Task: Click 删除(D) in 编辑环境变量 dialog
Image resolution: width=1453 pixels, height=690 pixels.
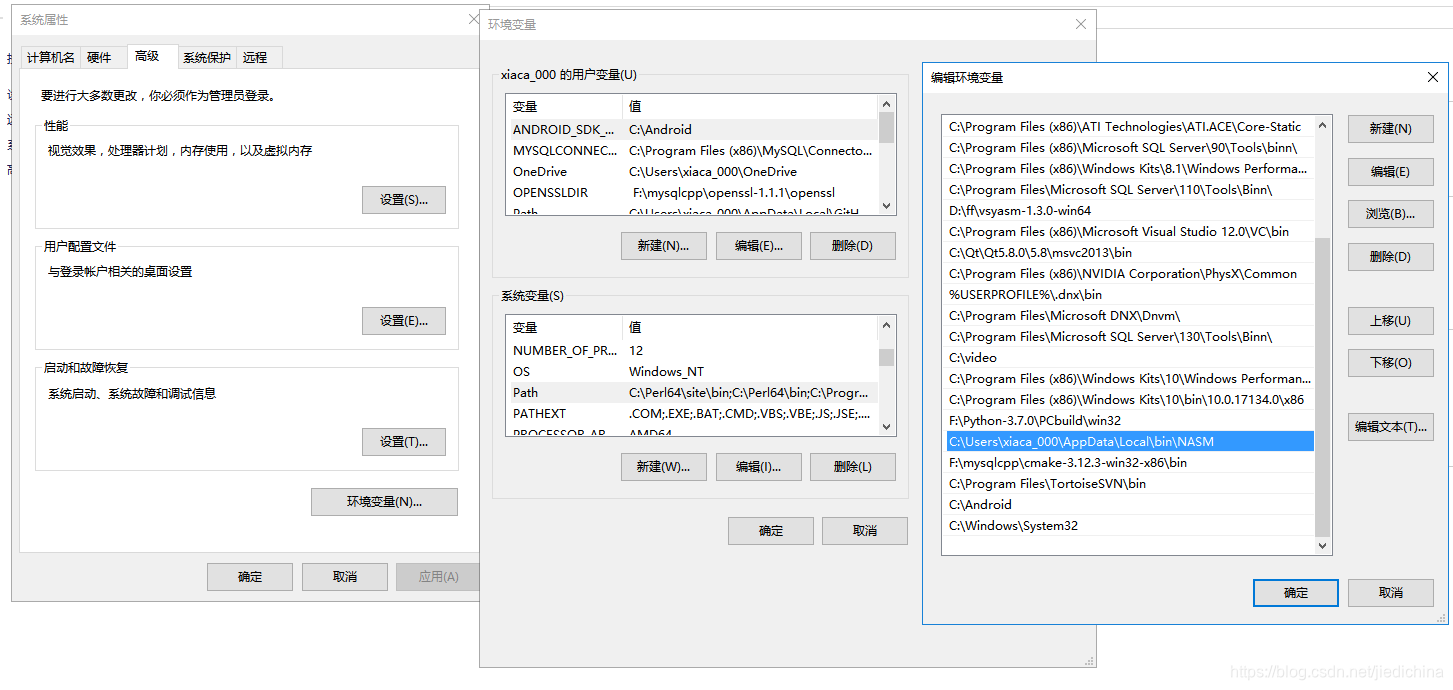Action: pos(1391,257)
